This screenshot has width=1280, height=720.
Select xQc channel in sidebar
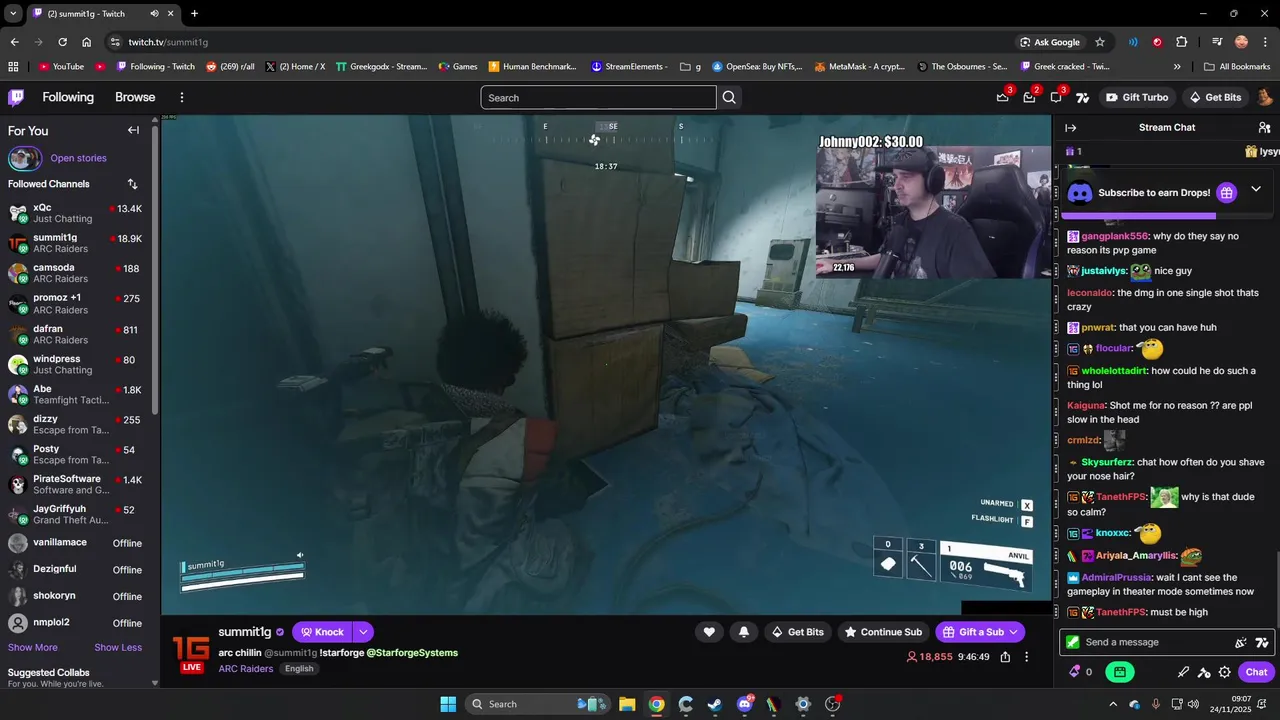[x=76, y=213]
